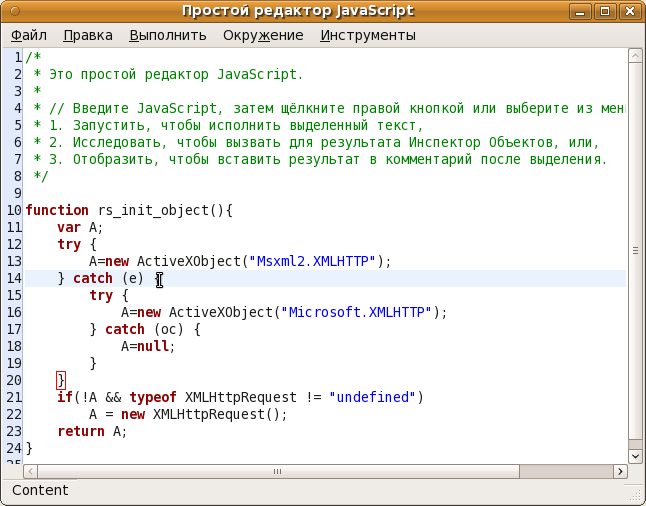Click the horizontal scrollbar right arrow
Image resolution: width=646 pixels, height=506 pixels.
(x=619, y=470)
